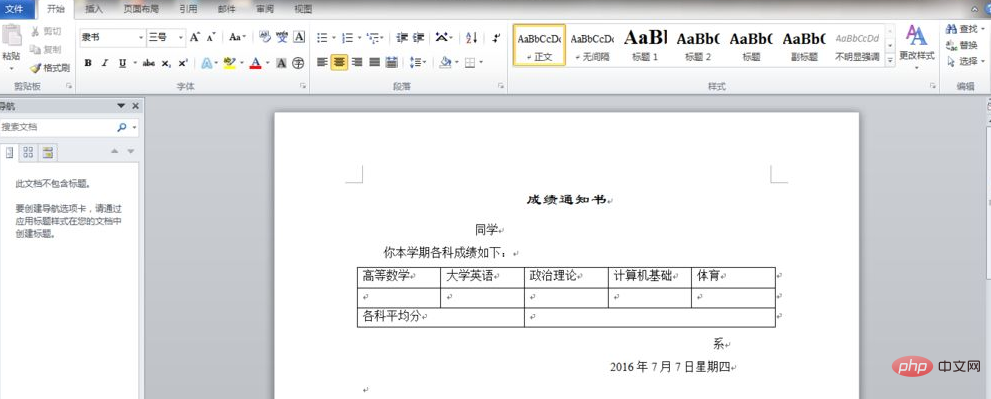Apply the 不明显强调 style

[x=857, y=45]
